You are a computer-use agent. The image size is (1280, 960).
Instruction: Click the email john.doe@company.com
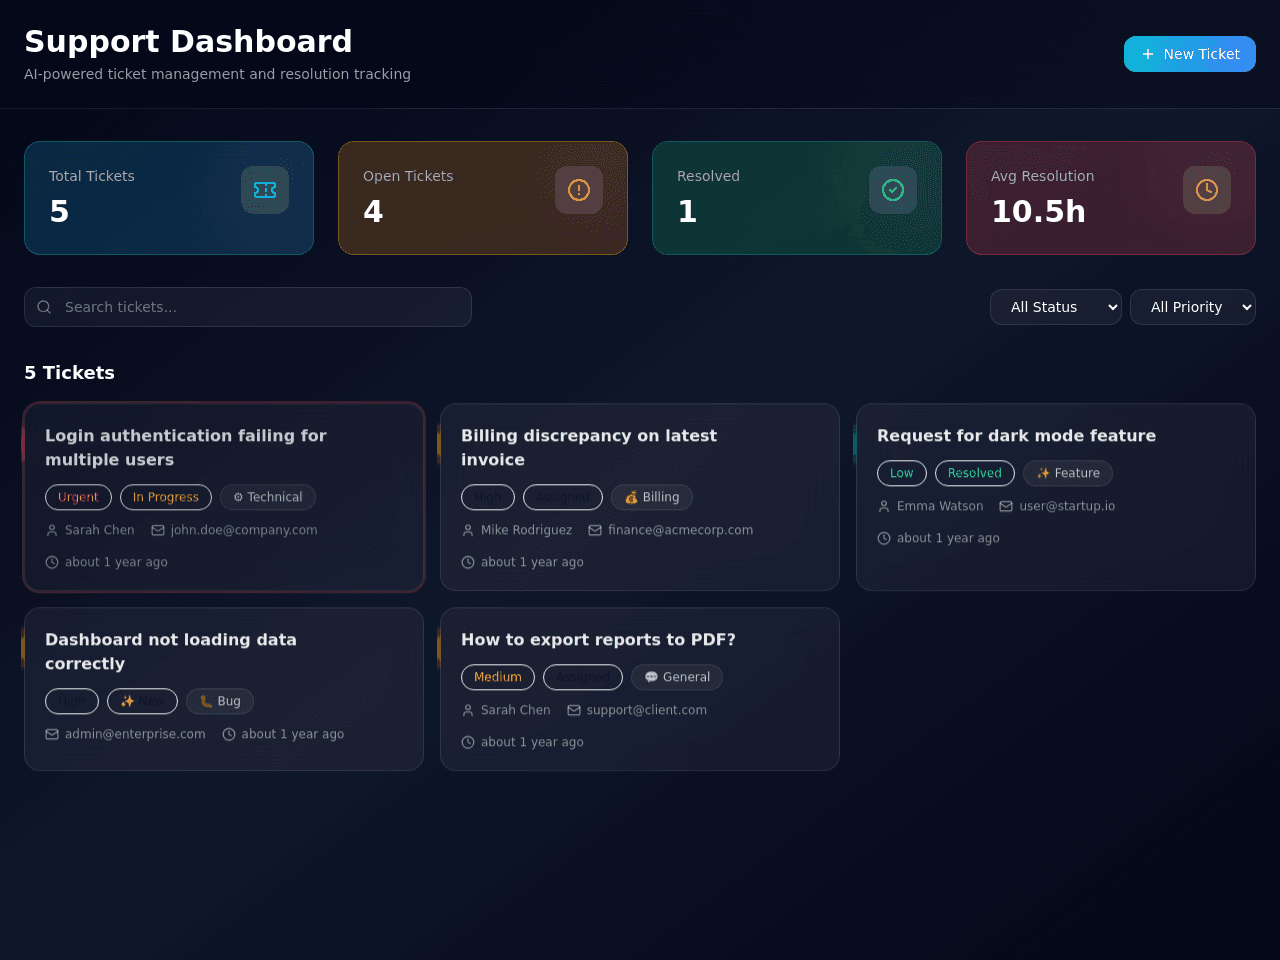tap(244, 530)
